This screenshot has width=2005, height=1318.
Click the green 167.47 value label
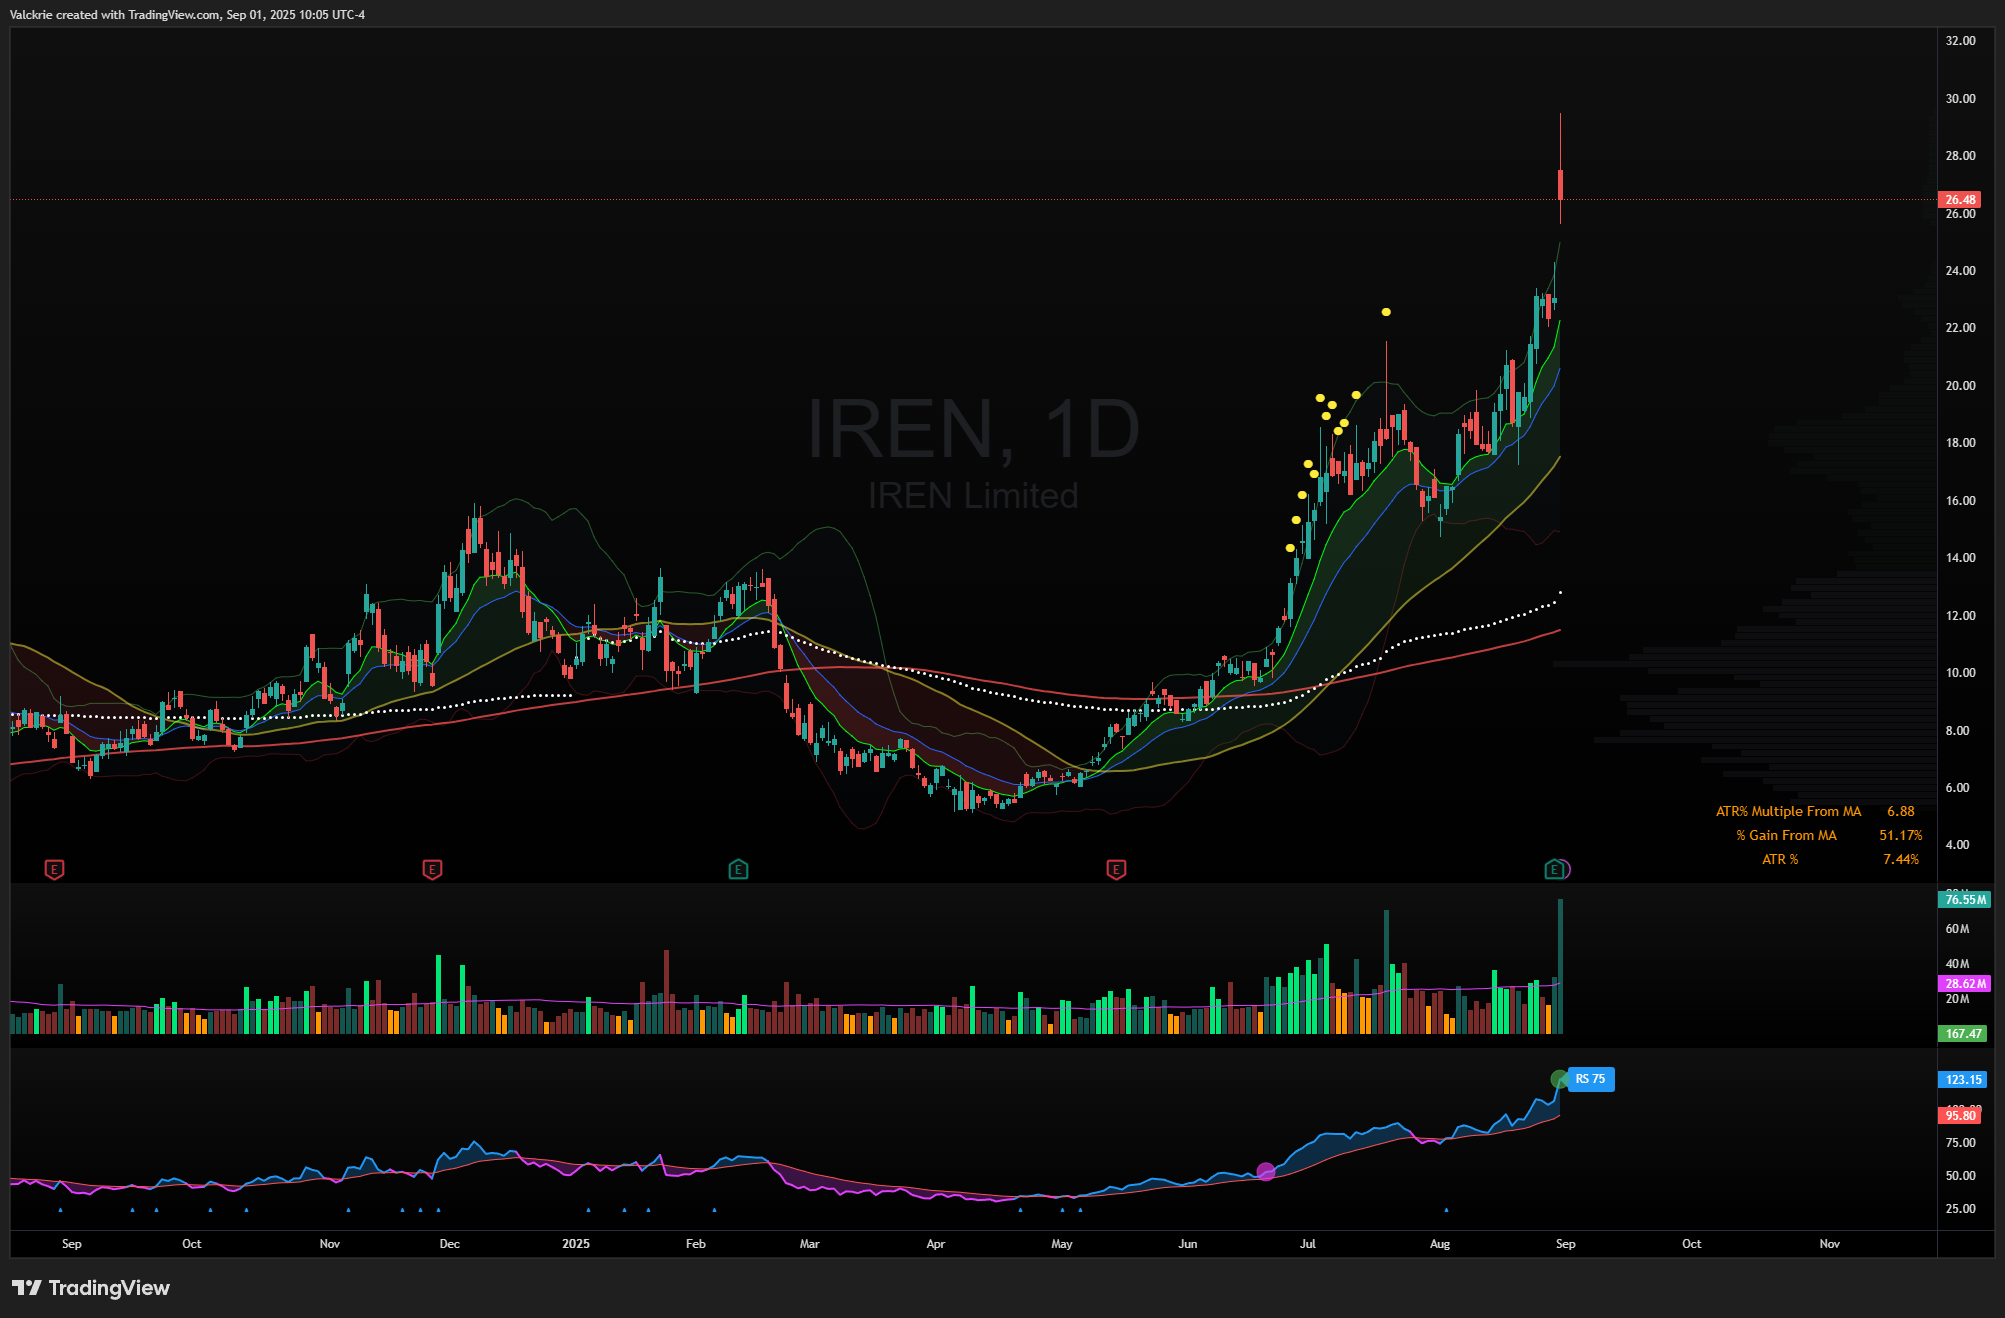click(1964, 1033)
